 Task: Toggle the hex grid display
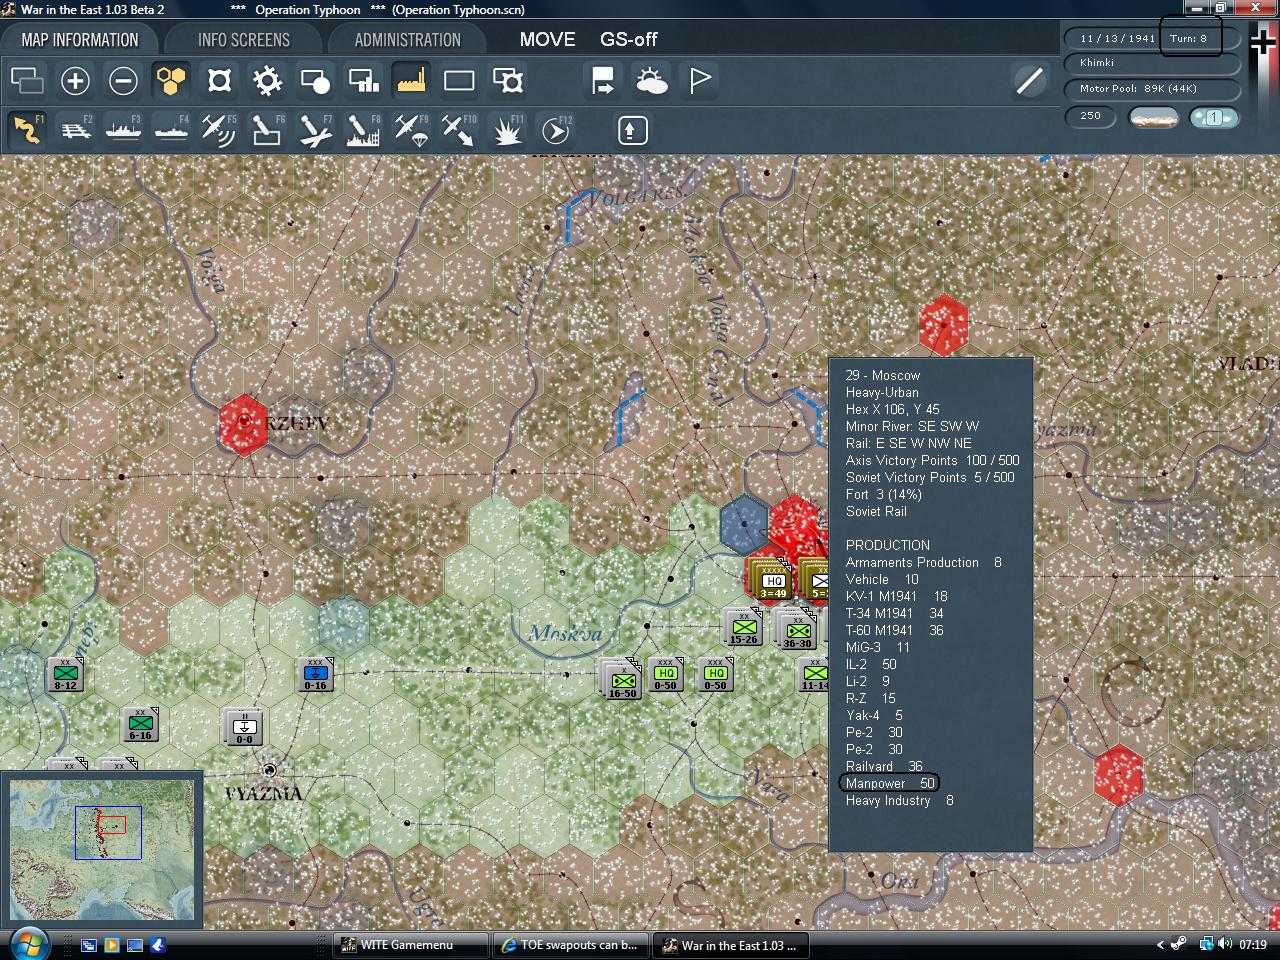(x=171, y=80)
